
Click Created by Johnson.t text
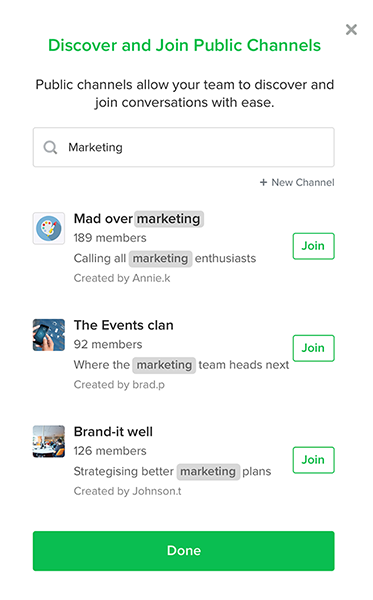(128, 491)
